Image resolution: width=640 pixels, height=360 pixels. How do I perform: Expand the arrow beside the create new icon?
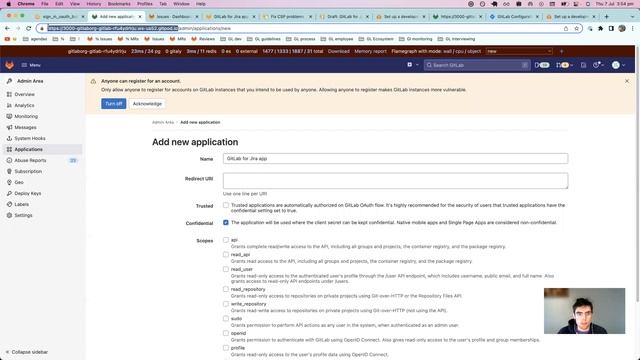coord(417,65)
